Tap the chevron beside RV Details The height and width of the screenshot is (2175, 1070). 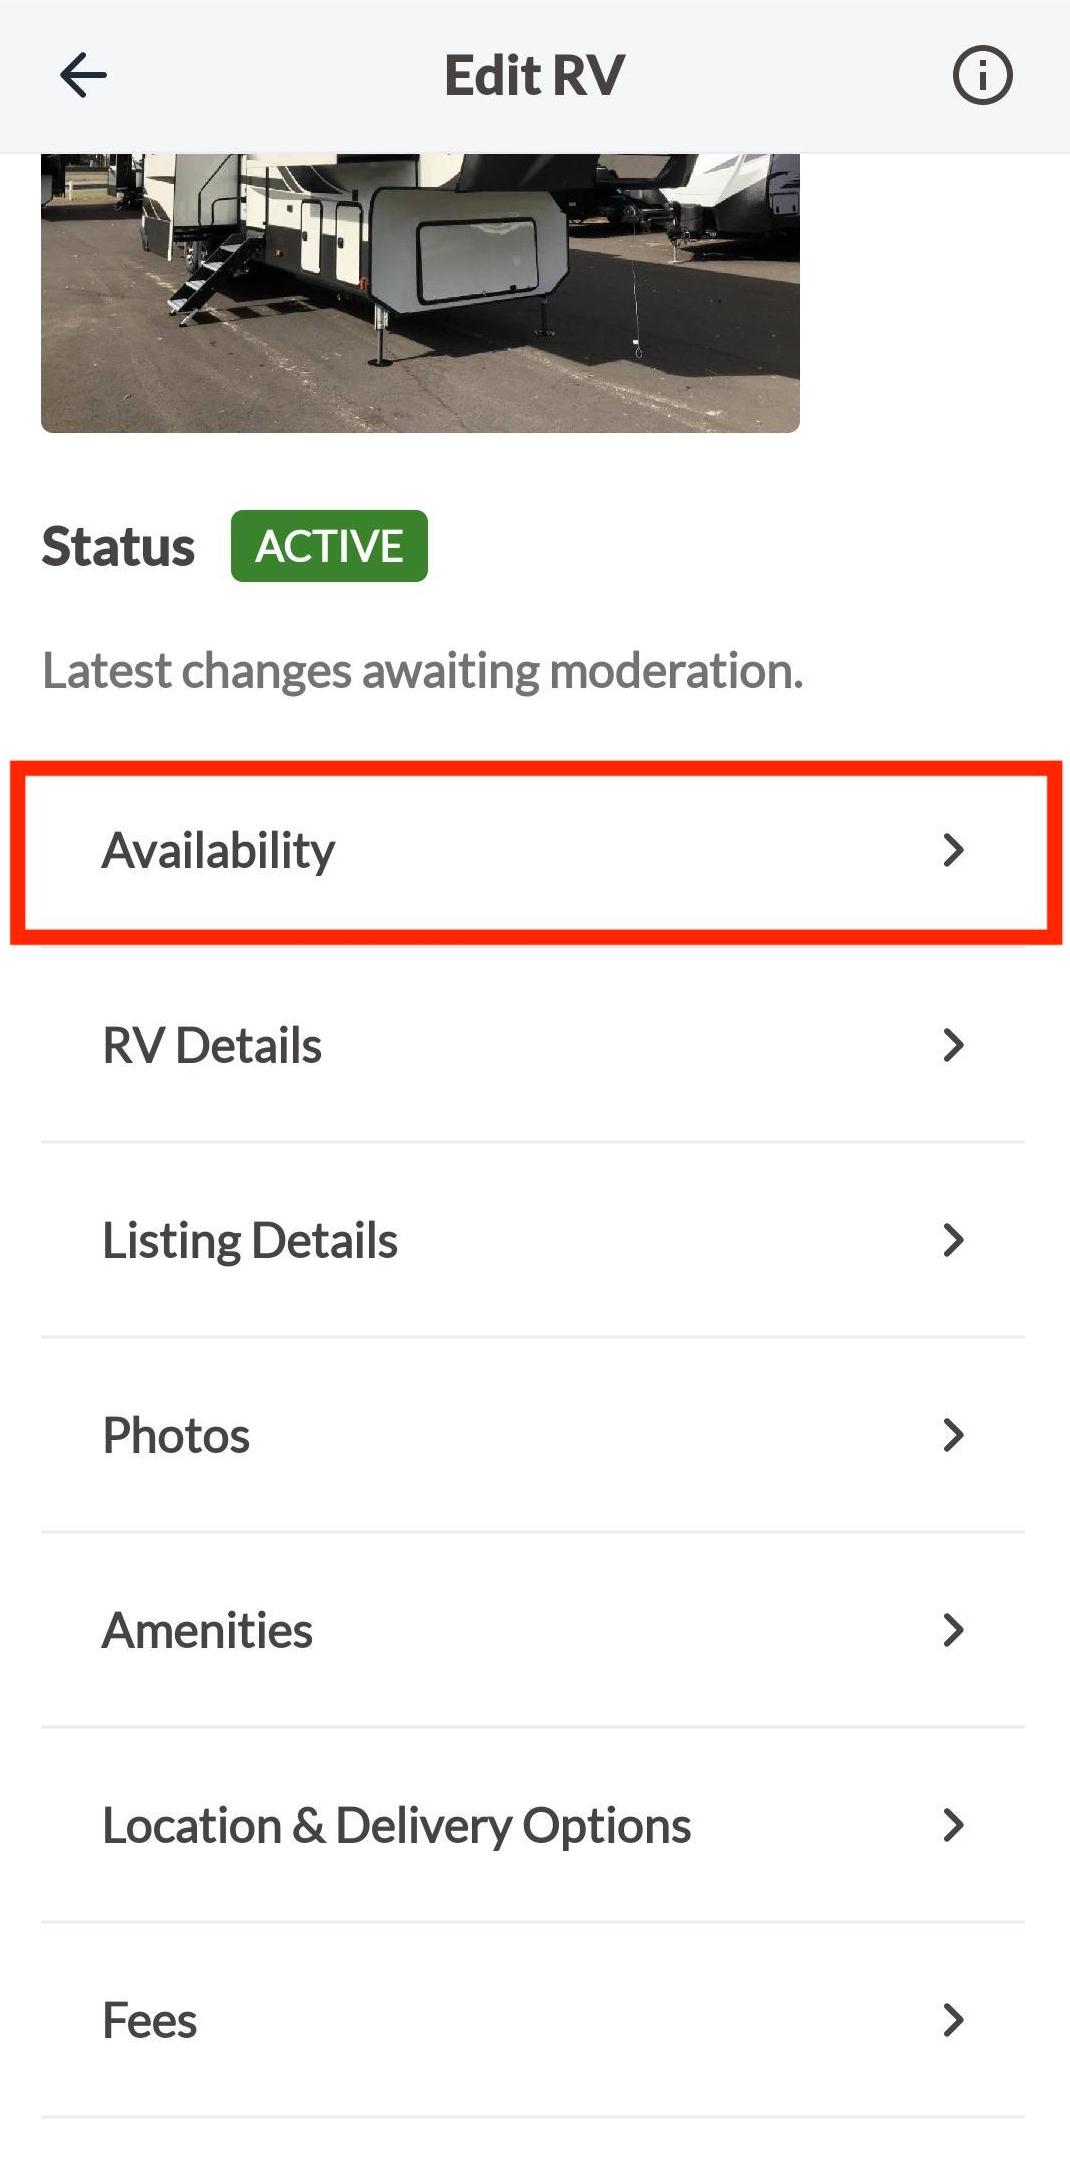click(953, 1046)
